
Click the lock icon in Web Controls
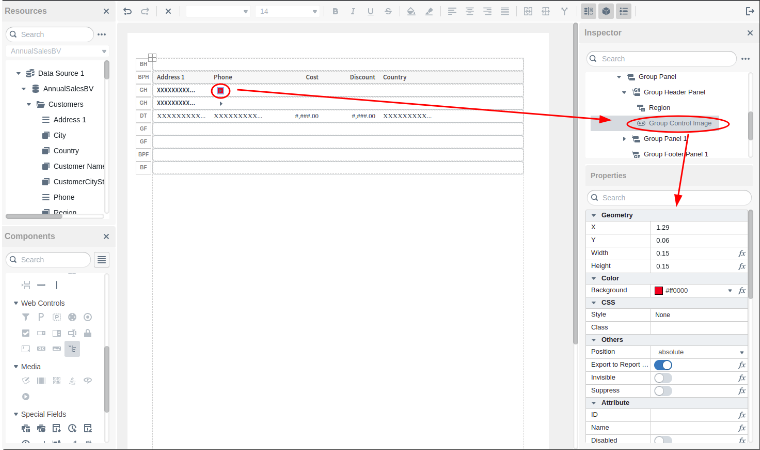(x=87, y=332)
